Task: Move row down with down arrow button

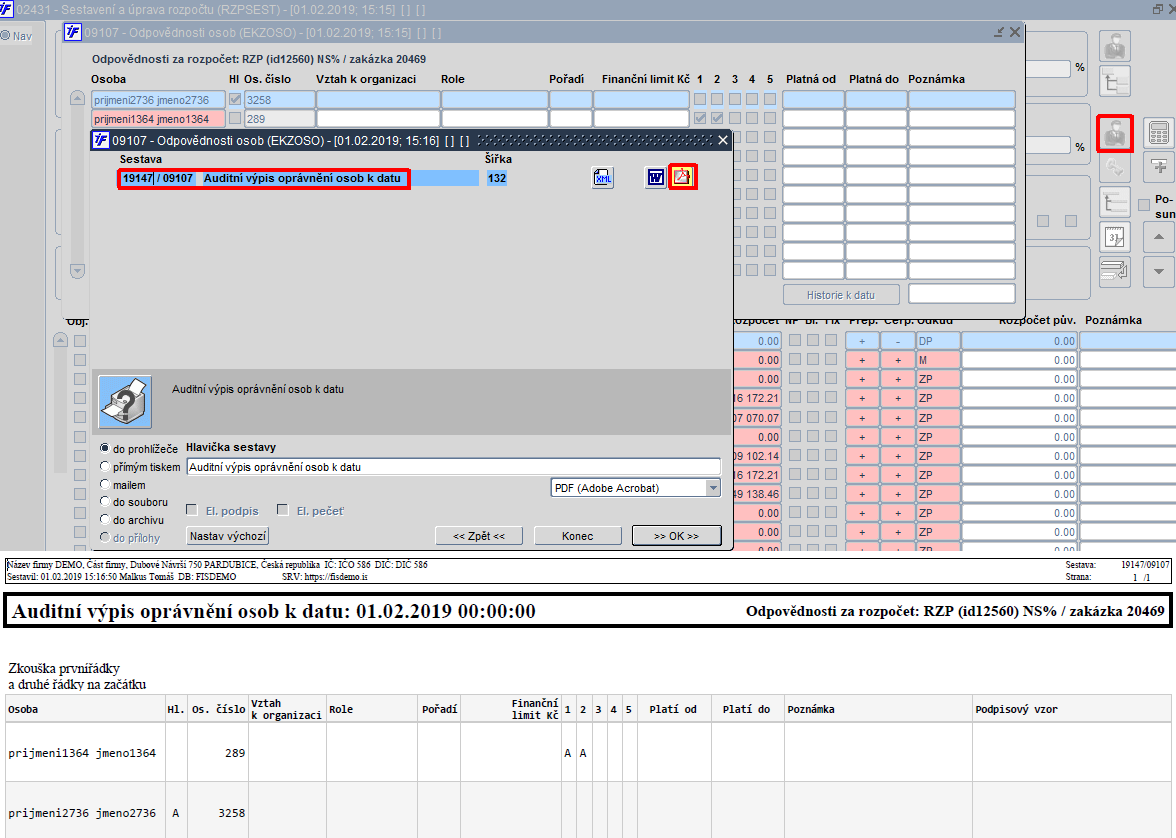Action: pos(1159,272)
